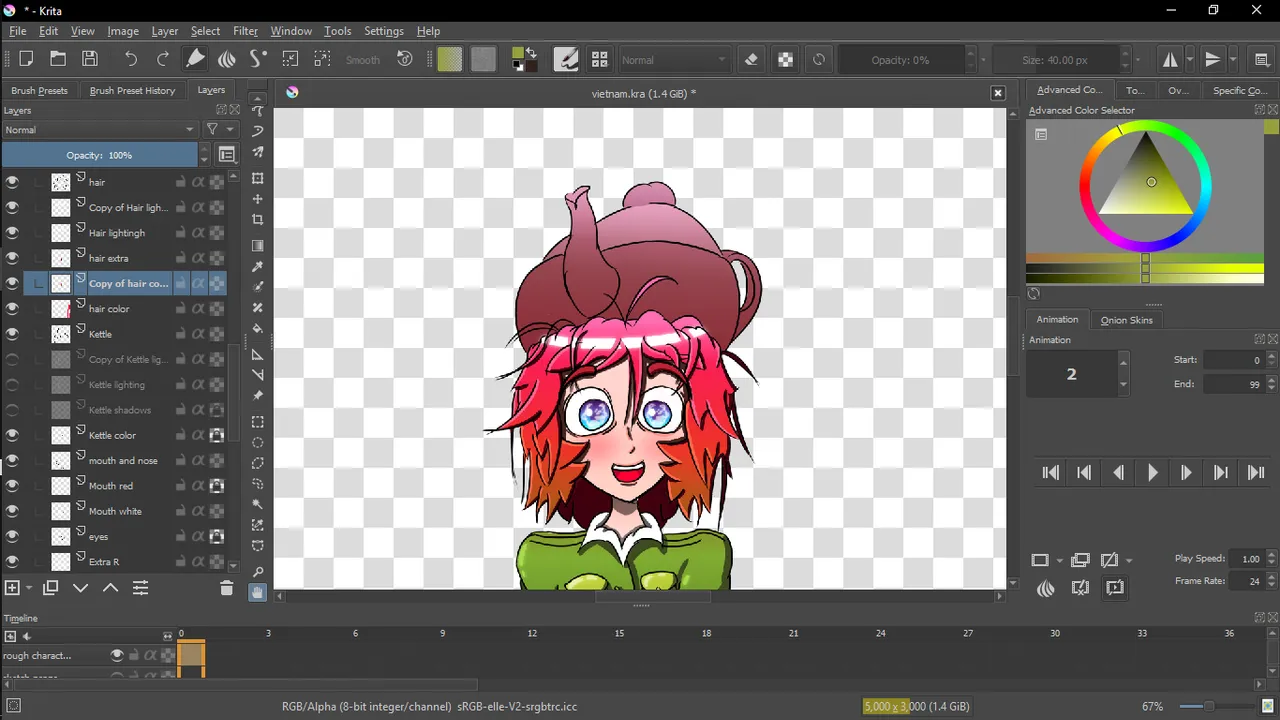This screenshot has height=720, width=1280.
Task: Switch to the Onion Skins tab
Action: coord(1126,320)
